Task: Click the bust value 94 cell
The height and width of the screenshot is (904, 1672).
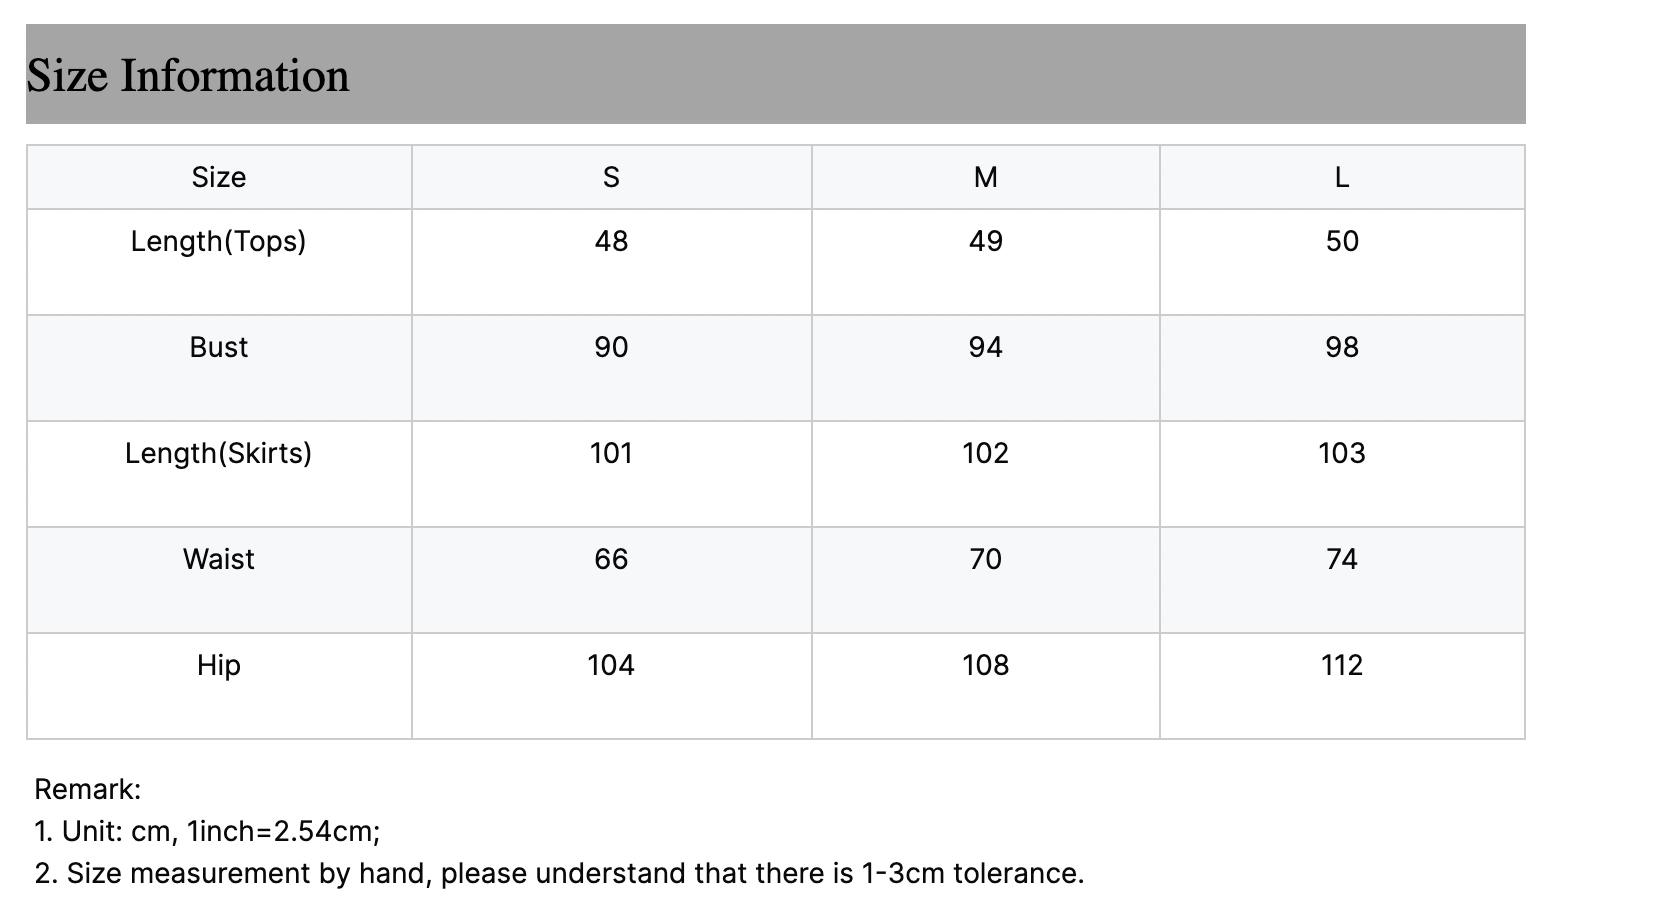Action: (986, 368)
